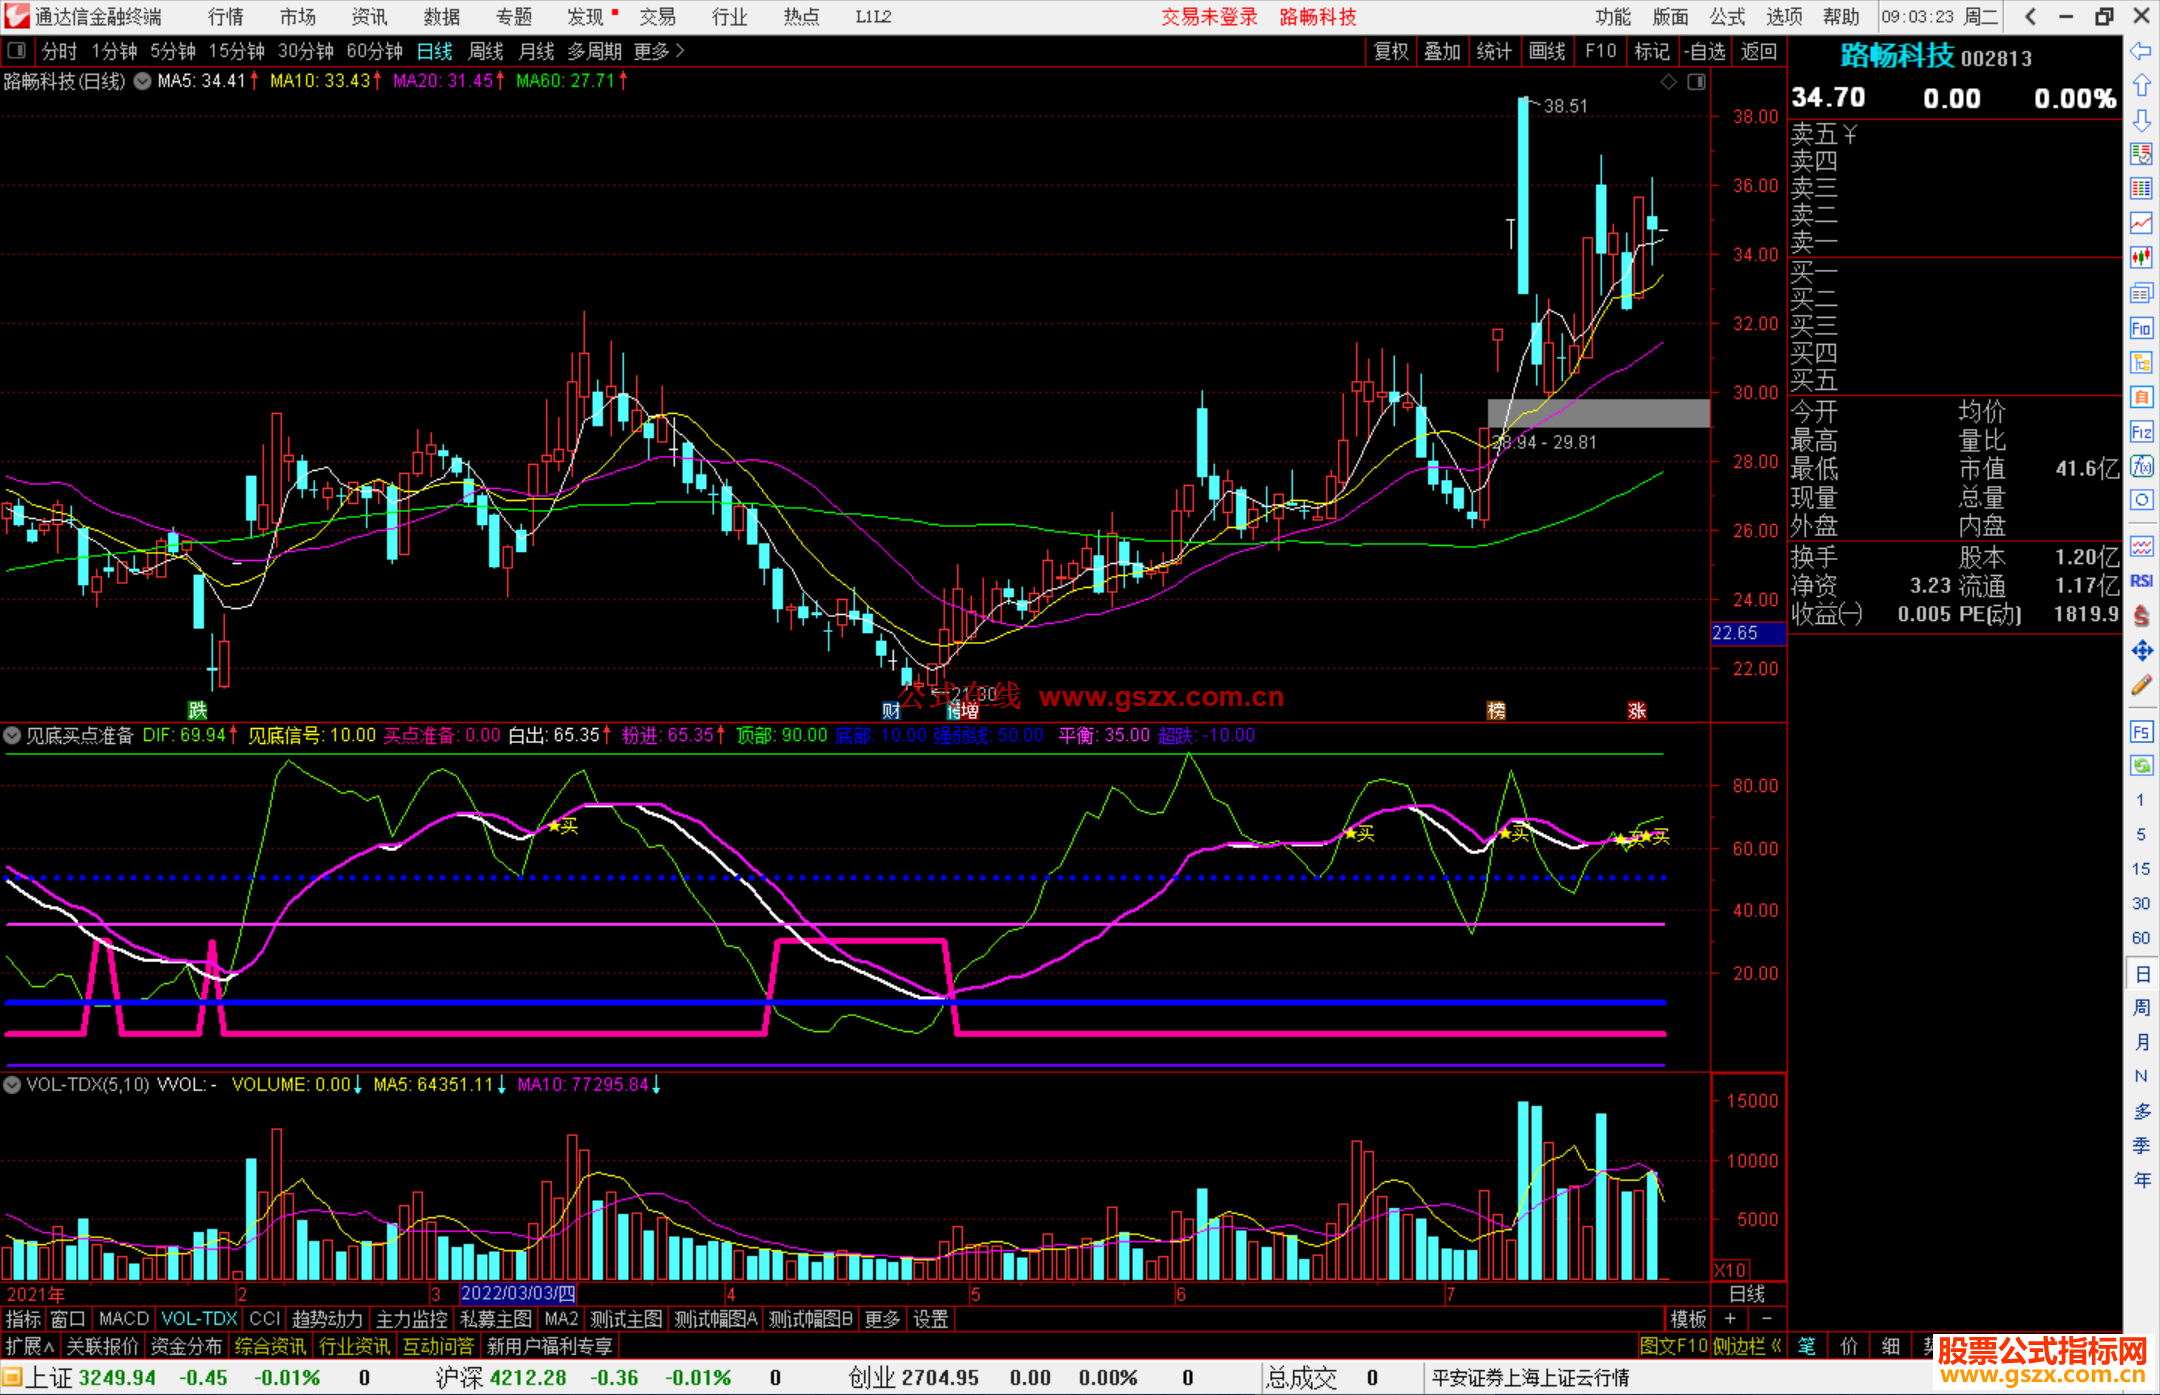Select the pencil drawing tool icon
Viewport: 2160px width, 1395px height.
point(2141,685)
